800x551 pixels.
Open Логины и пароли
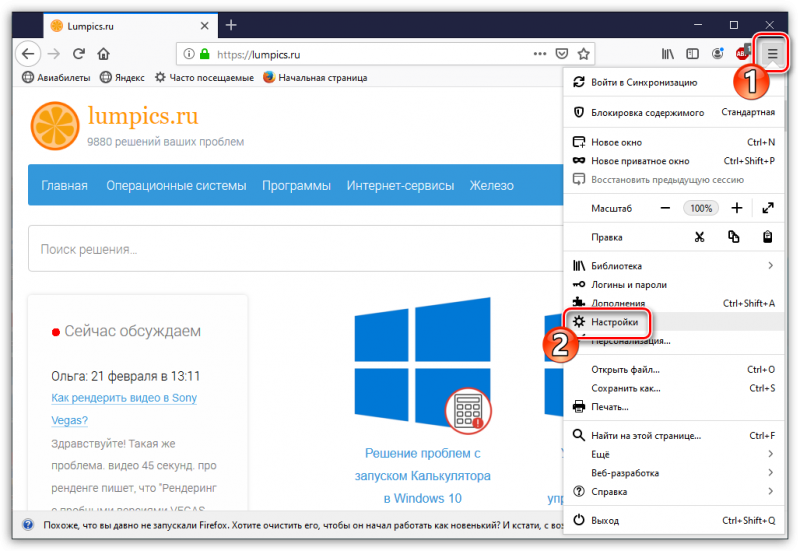[673, 285]
